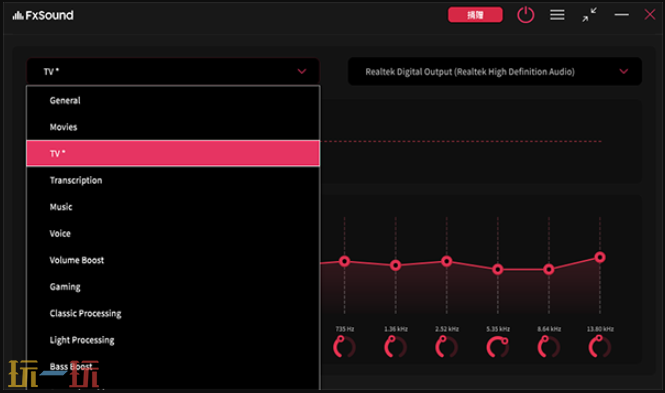
Task: Select the highlighted TV preset
Action: point(173,153)
